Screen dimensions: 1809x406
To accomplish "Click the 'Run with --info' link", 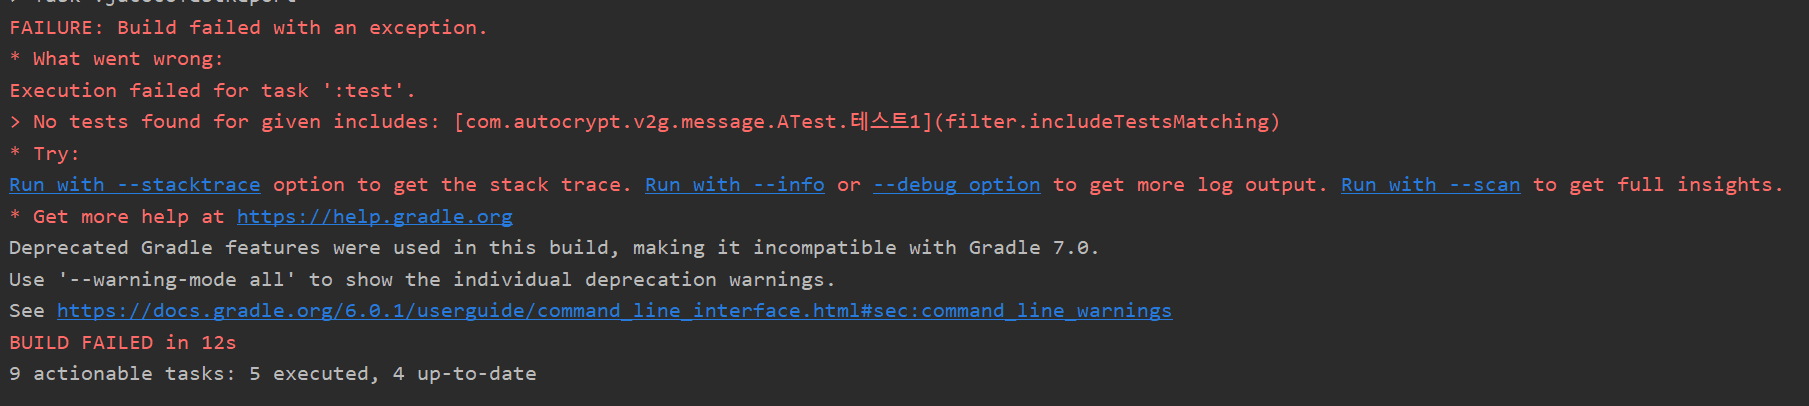I will 734,185.
